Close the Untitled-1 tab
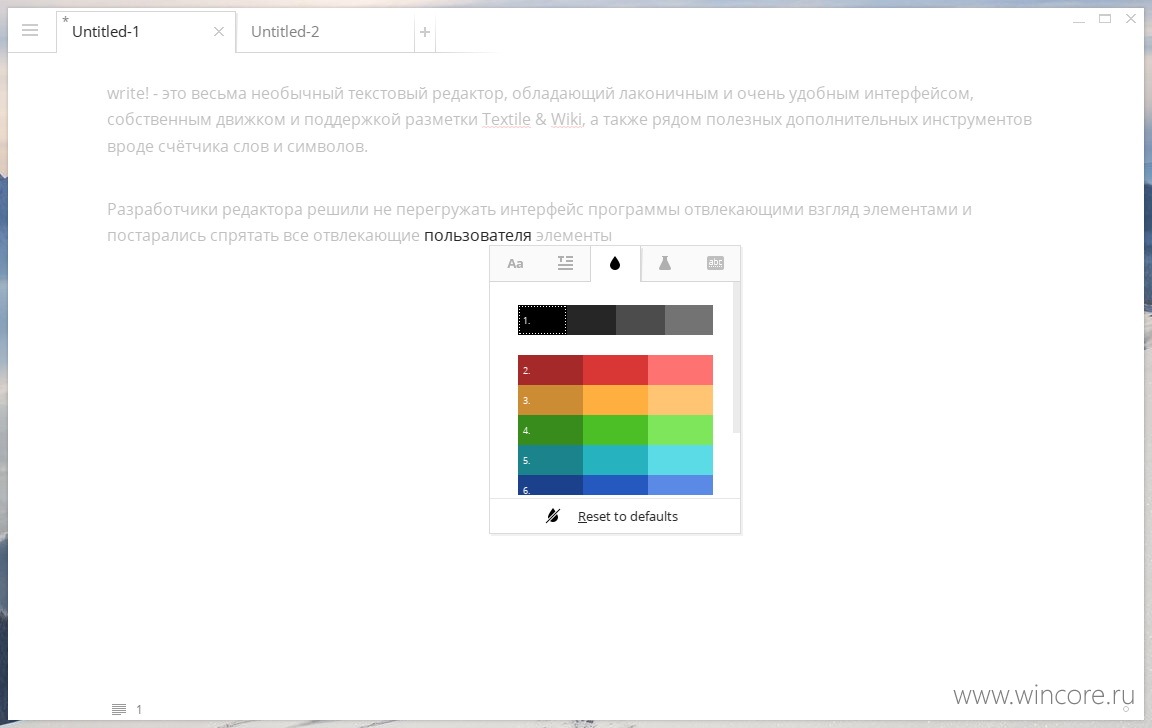The image size is (1152, 728). pyautogui.click(x=218, y=32)
